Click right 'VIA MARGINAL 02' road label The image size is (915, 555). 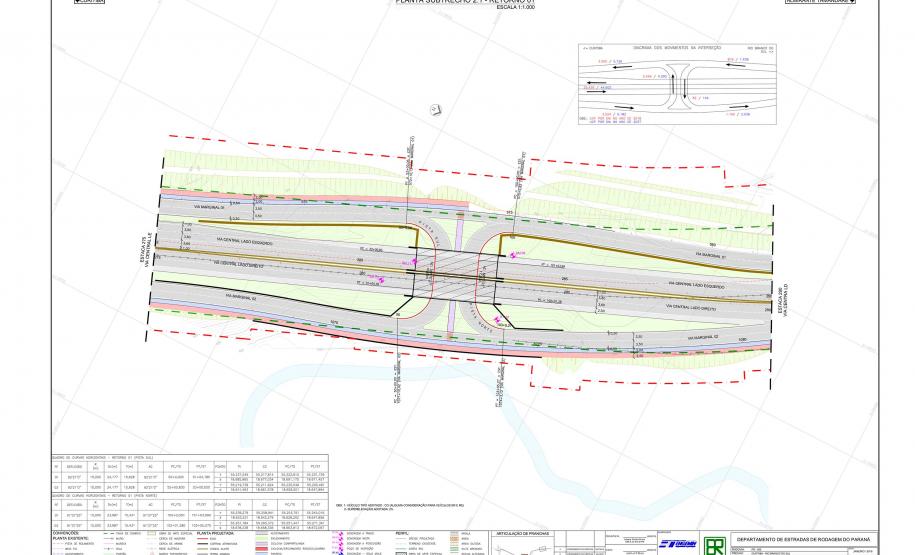point(703,337)
